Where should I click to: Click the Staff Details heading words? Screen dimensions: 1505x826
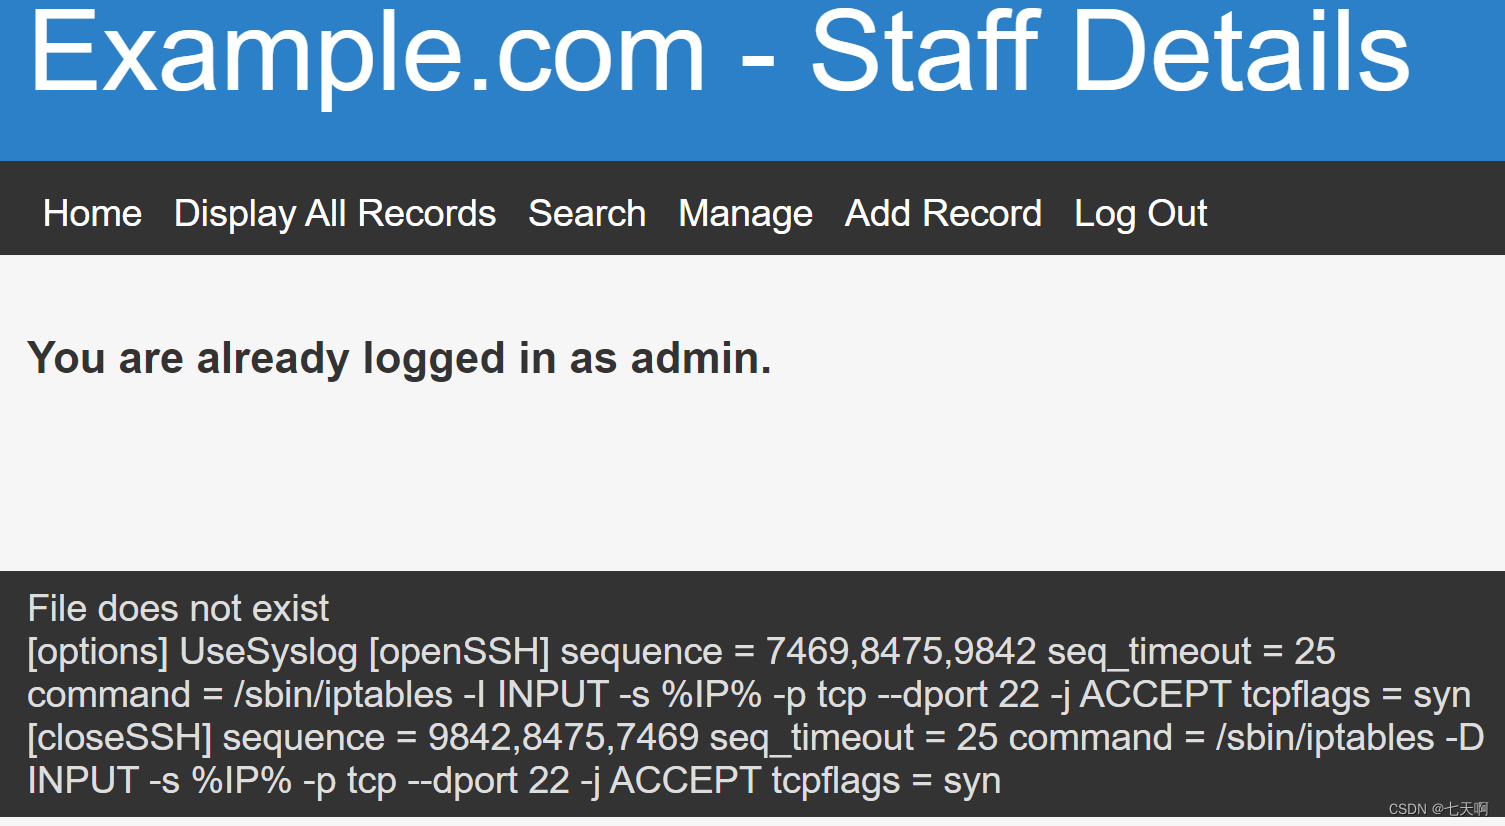pos(1109,50)
